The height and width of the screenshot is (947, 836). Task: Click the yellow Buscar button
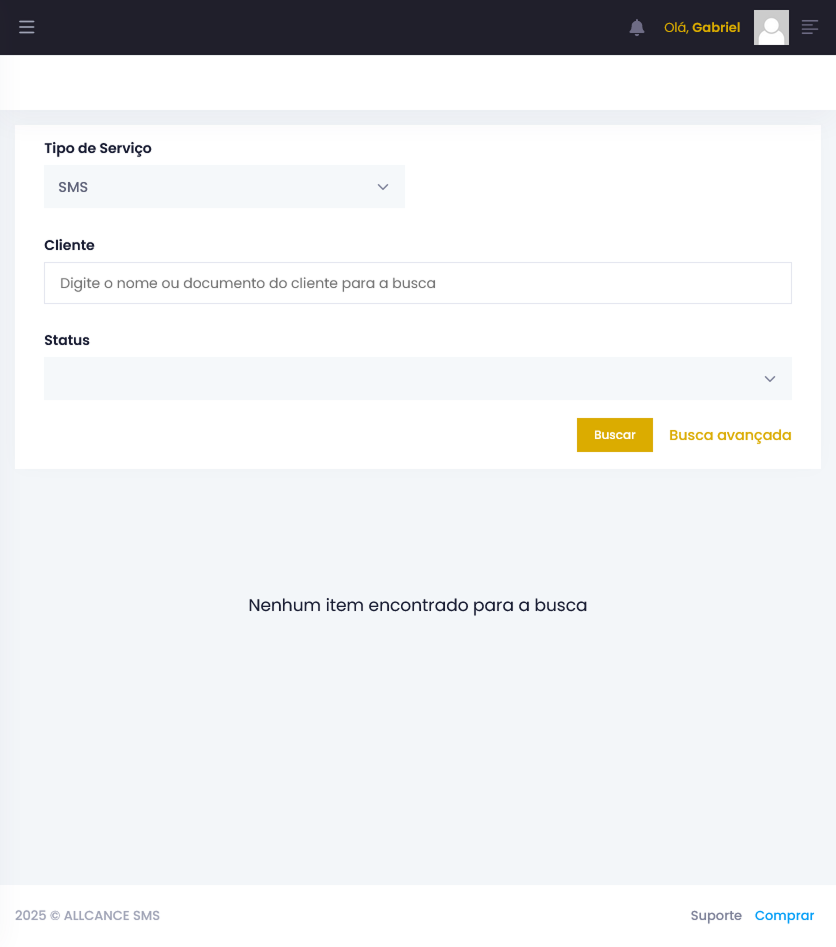click(614, 435)
